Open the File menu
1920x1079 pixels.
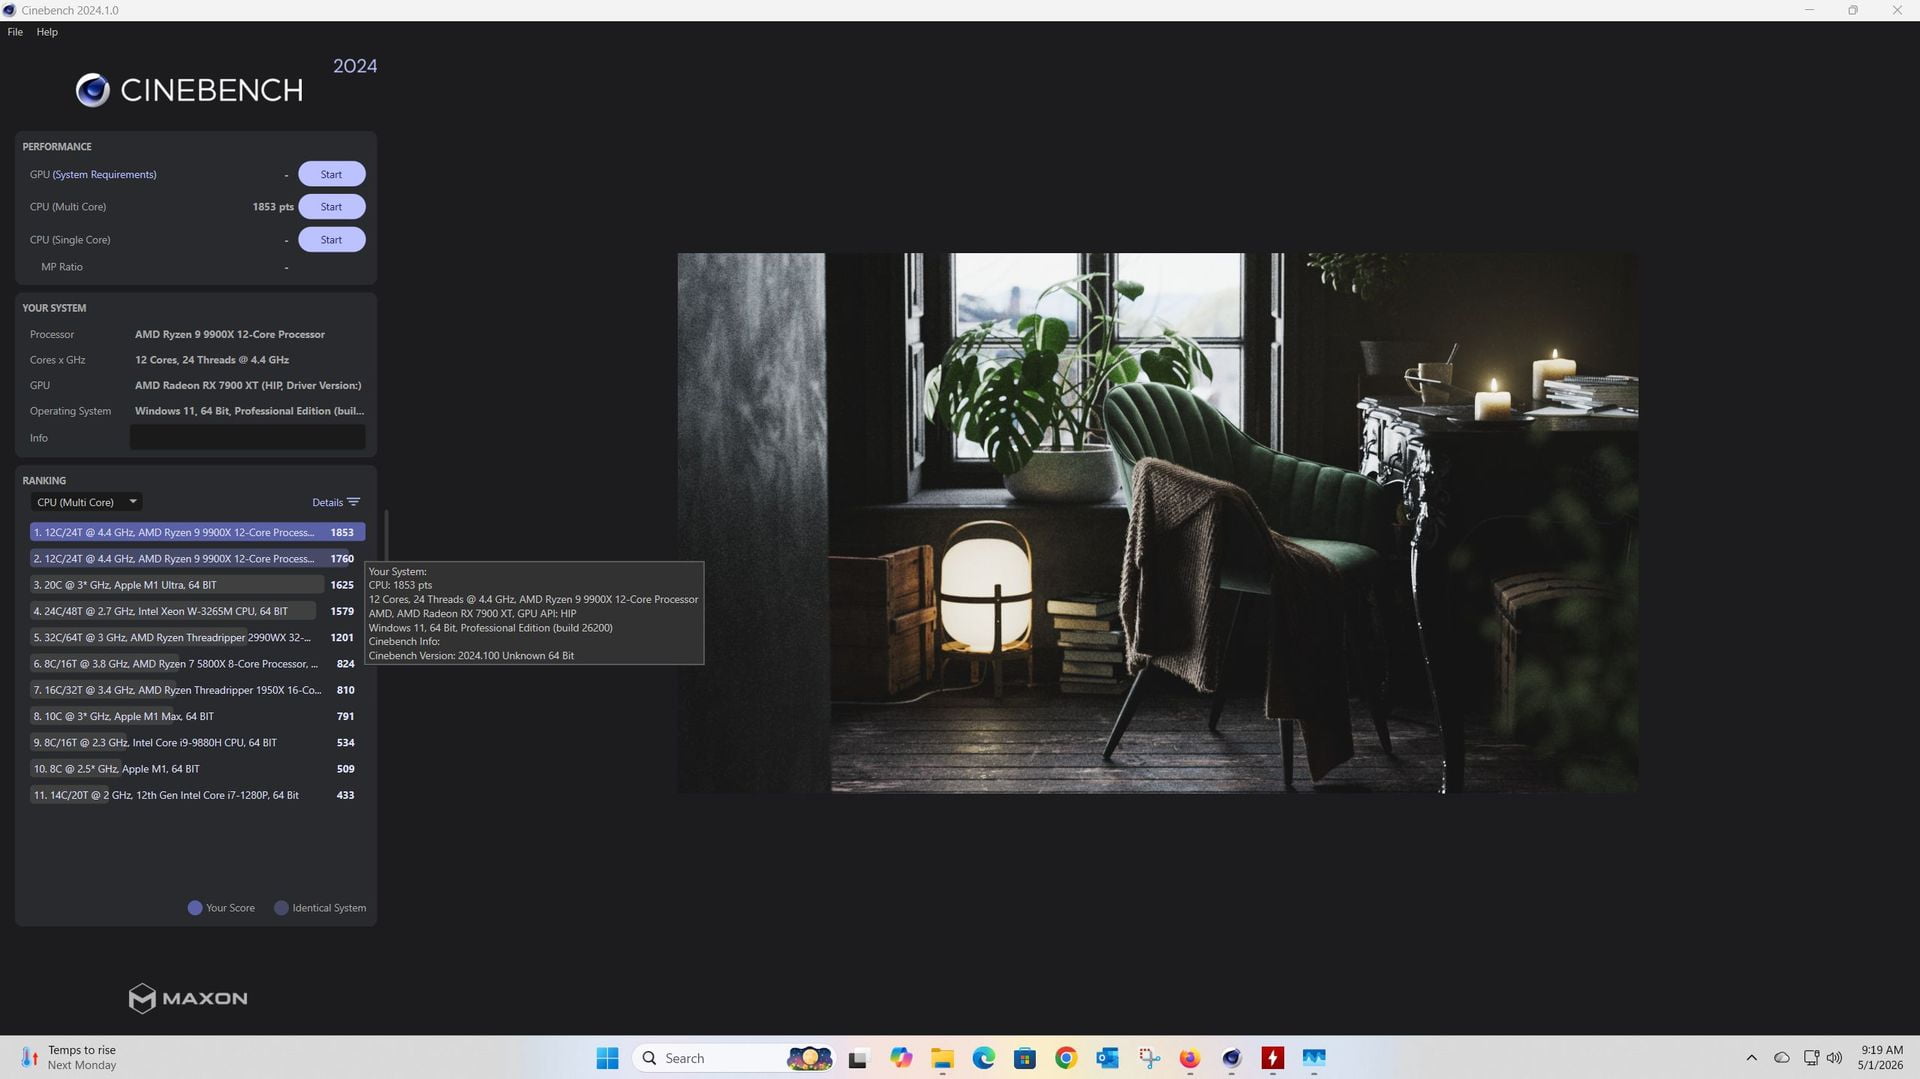pos(15,32)
